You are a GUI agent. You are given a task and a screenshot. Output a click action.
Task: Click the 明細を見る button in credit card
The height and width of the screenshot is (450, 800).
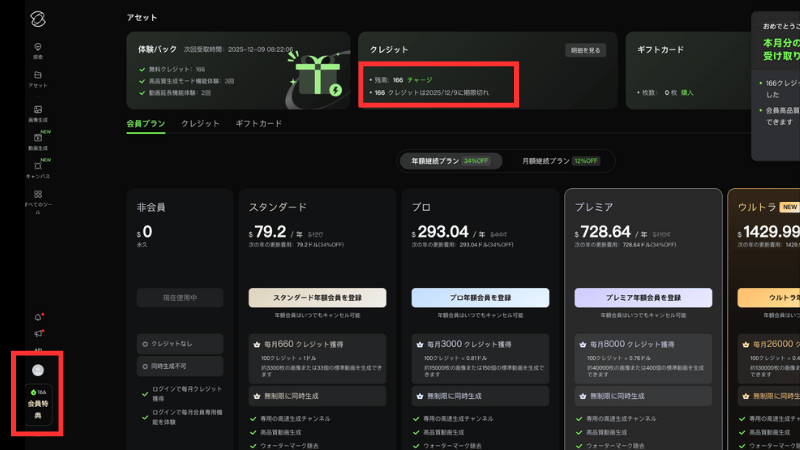(586, 49)
